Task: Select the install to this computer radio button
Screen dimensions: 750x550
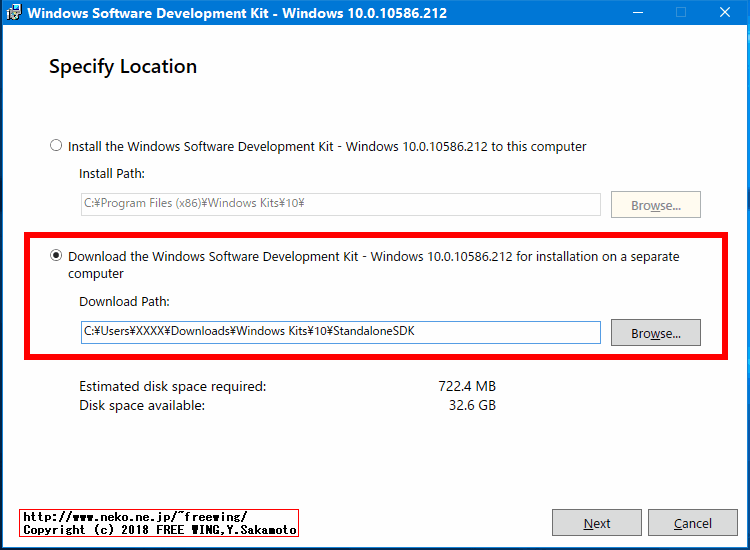Action: pos(56,145)
